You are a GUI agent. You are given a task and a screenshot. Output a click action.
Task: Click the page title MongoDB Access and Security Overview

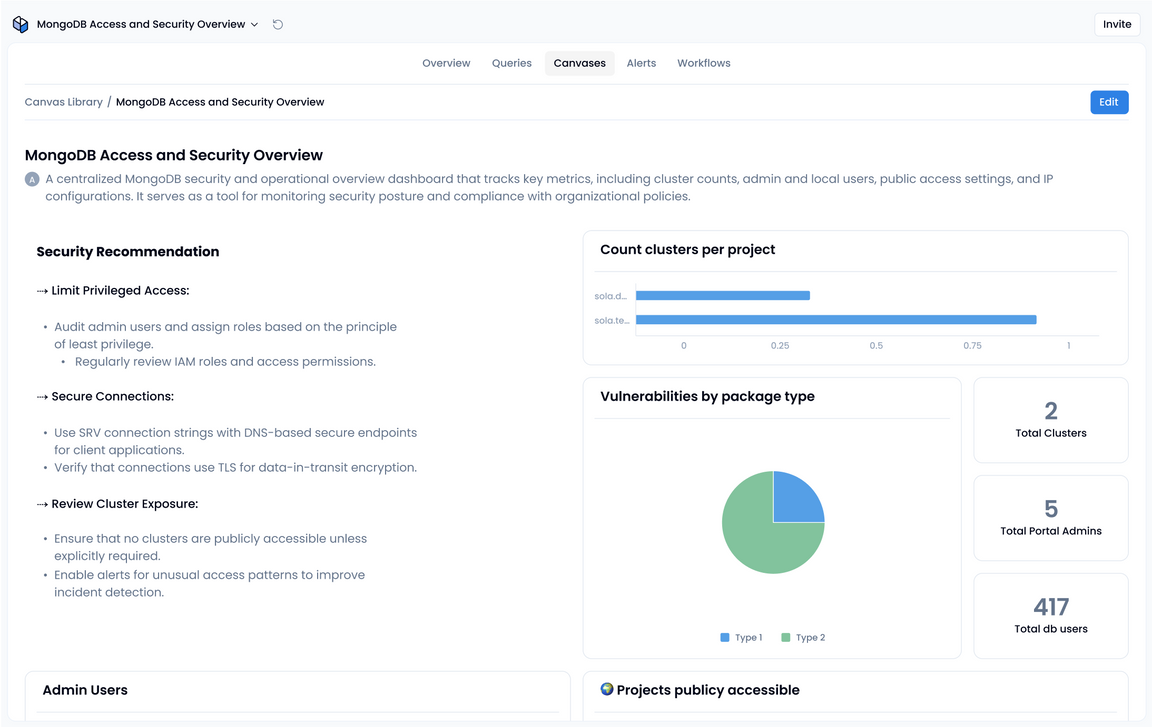174,155
